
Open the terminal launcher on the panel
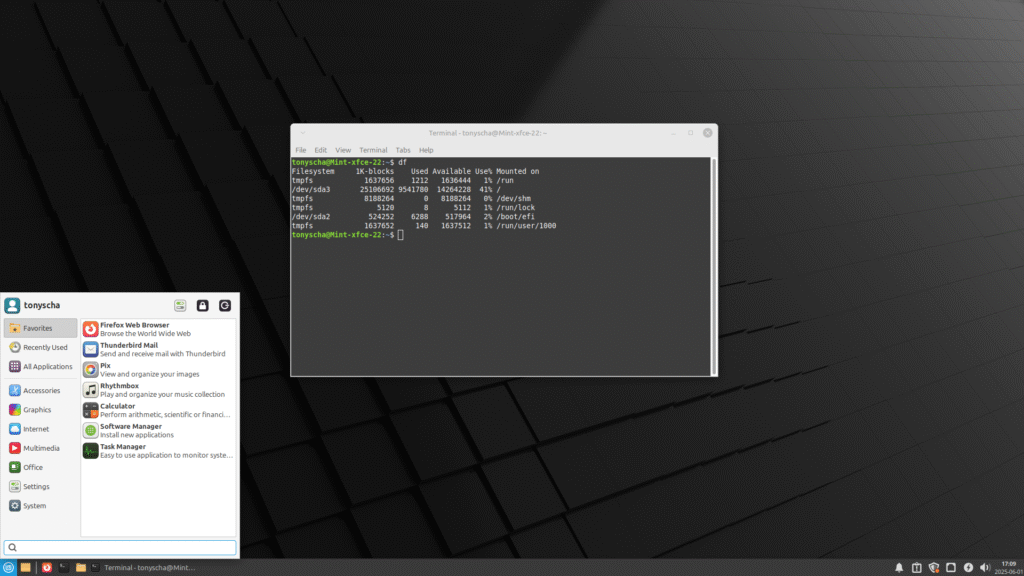(63, 568)
